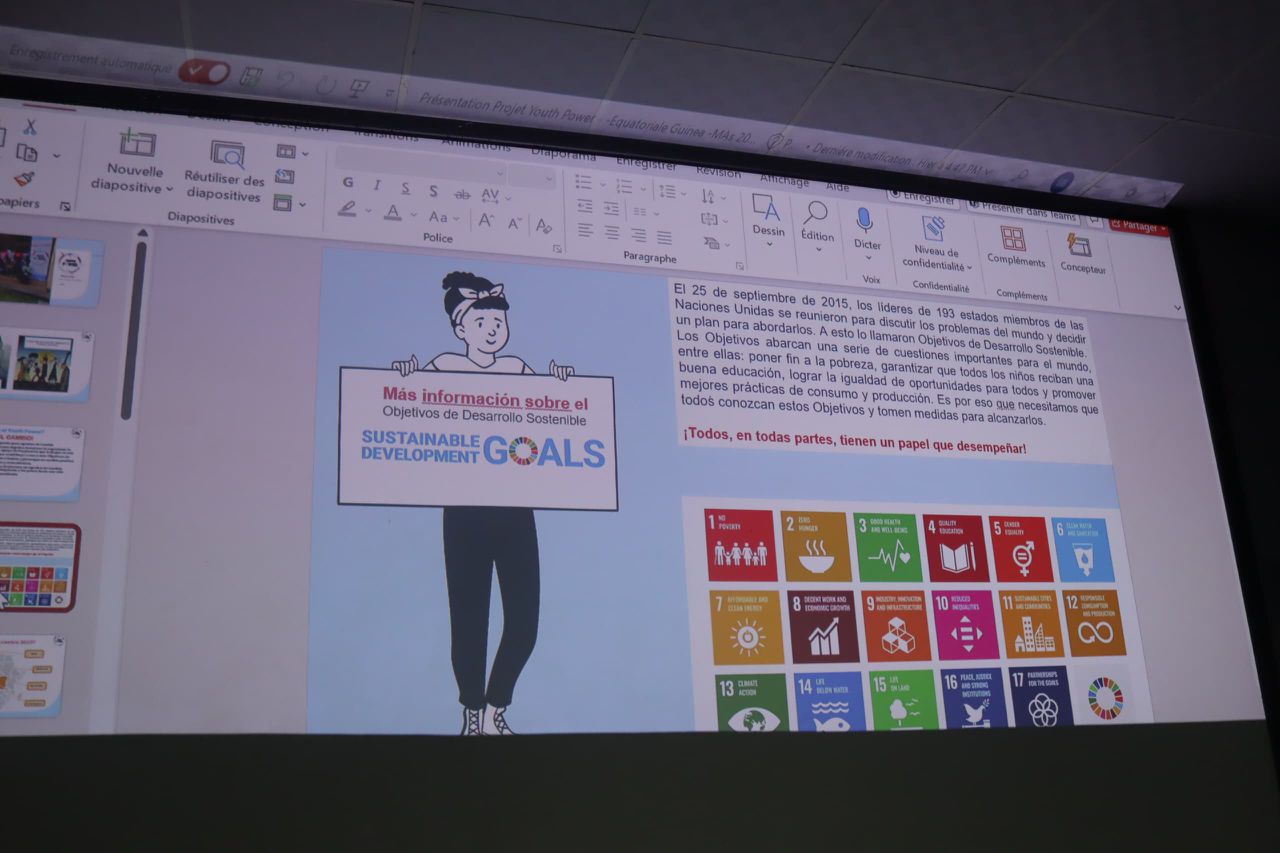Click the Copy icon in clipboard group
Image resolution: width=1280 pixels, height=853 pixels.
coord(27,153)
